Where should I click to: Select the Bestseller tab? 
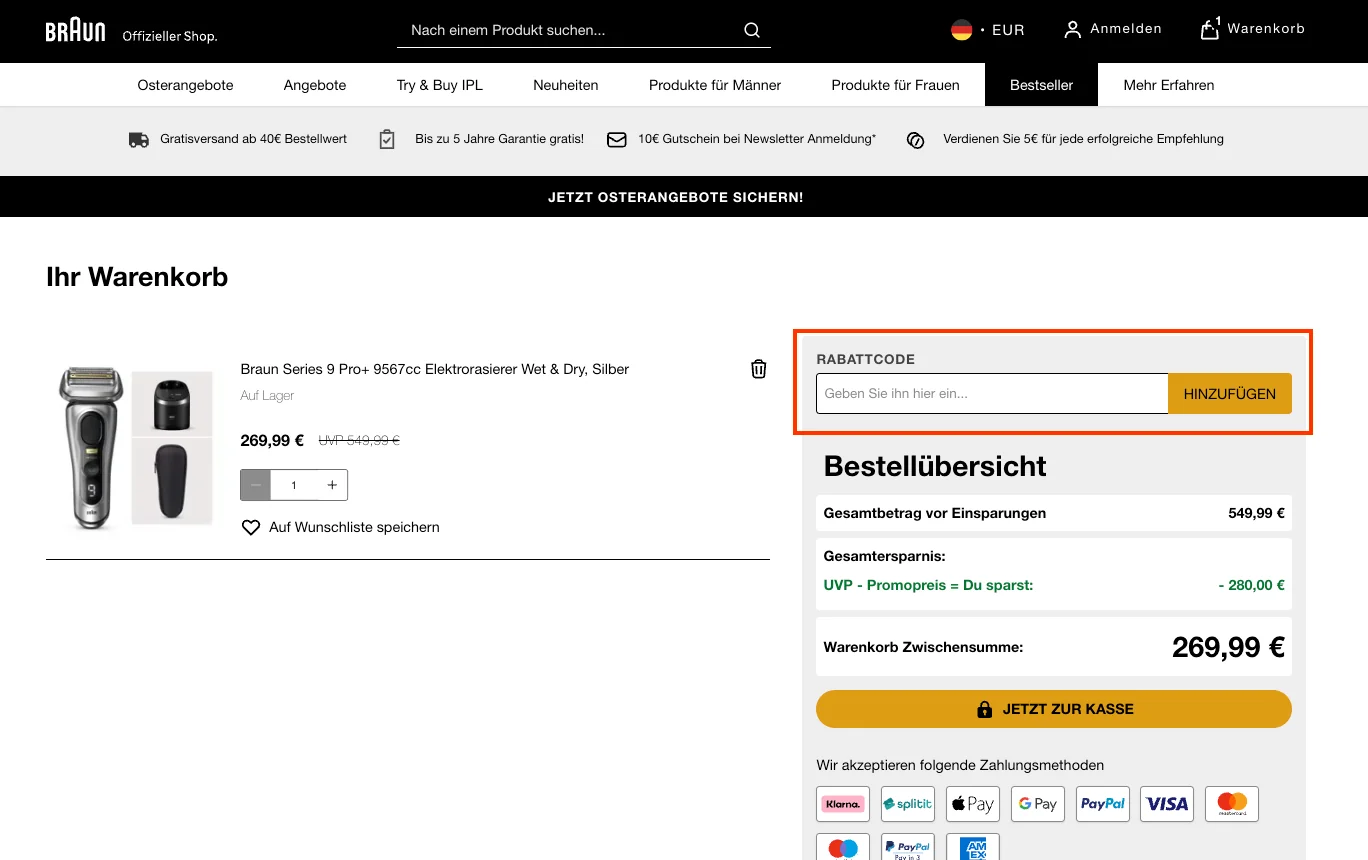tap(1041, 85)
